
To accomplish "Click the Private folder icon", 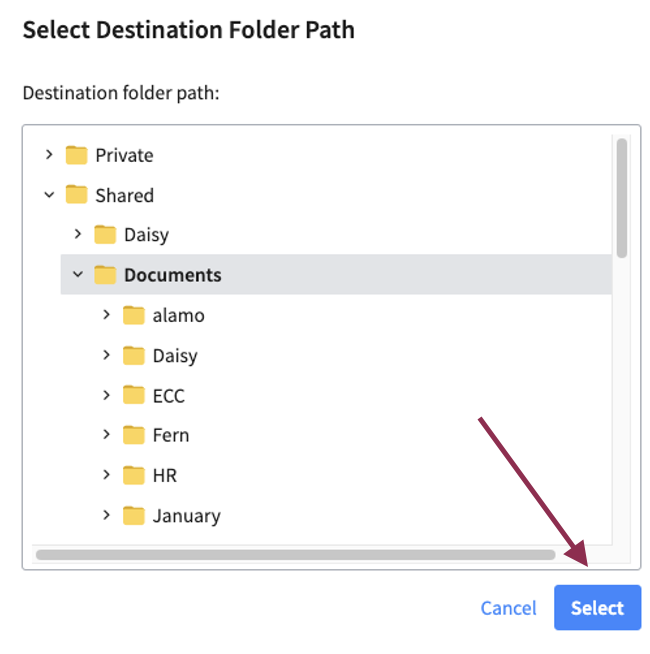I will click(x=77, y=155).
